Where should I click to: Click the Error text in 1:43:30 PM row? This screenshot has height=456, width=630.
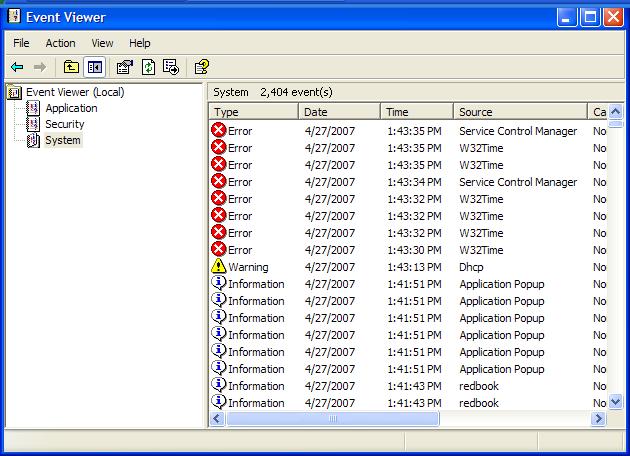[240, 250]
